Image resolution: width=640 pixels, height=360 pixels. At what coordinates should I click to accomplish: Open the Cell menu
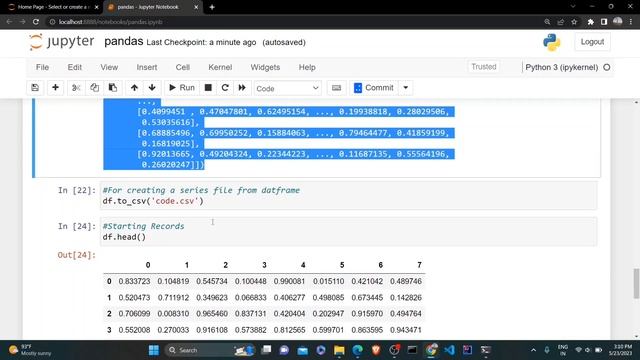pyautogui.click(x=183, y=67)
